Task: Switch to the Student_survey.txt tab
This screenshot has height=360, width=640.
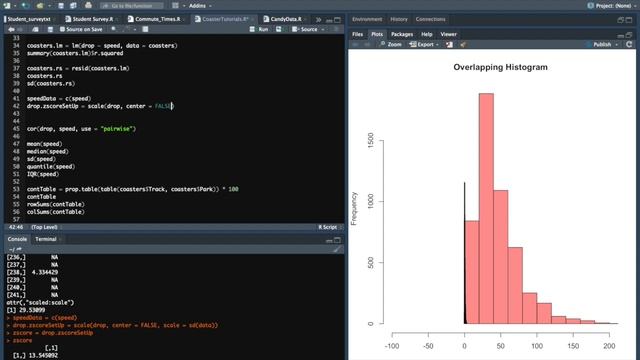Action: coord(29,19)
